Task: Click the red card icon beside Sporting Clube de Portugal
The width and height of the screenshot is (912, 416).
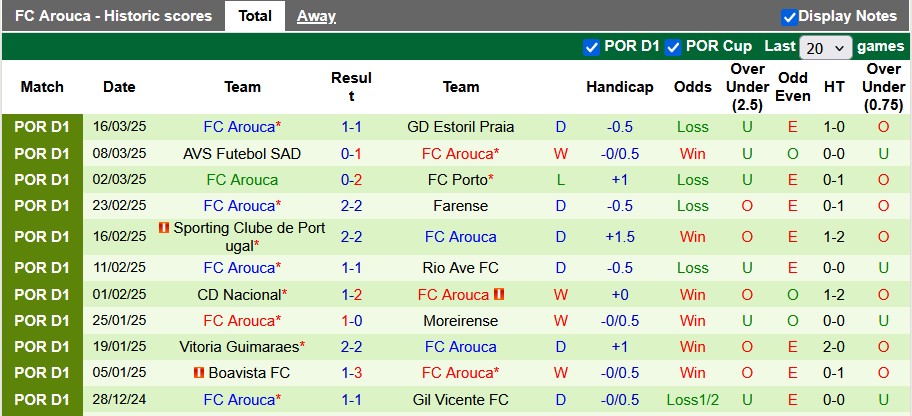Action: (164, 228)
